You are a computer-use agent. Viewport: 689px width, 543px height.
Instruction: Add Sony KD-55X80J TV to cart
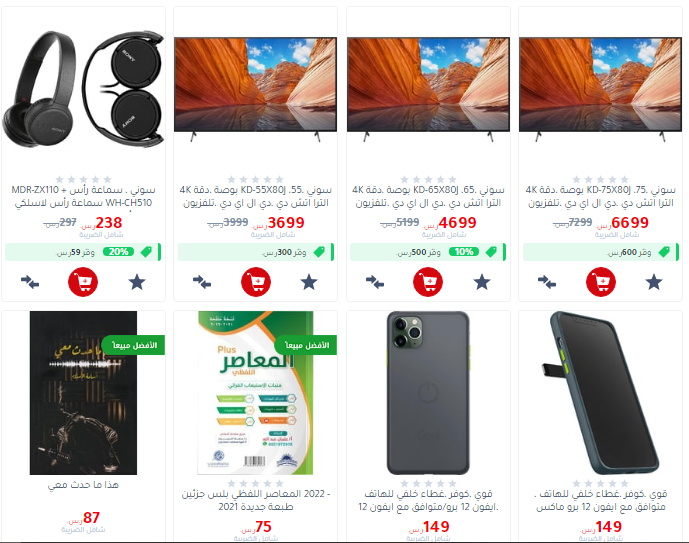click(x=256, y=282)
